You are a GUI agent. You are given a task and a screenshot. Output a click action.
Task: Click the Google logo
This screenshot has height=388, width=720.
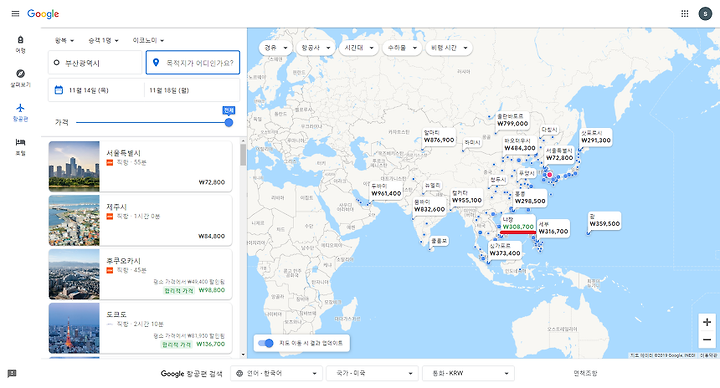tap(43, 14)
